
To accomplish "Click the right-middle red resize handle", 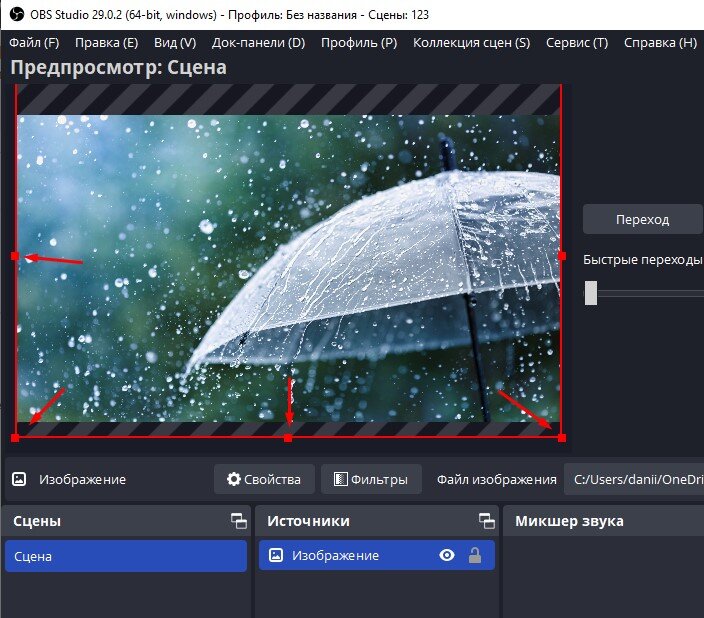I will [x=562, y=256].
